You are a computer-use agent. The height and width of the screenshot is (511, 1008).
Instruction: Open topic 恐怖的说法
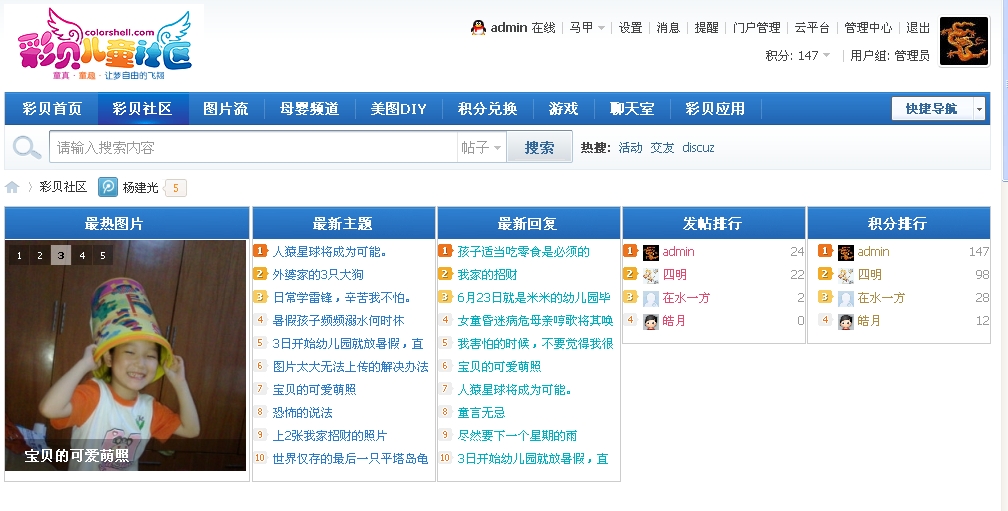(302, 413)
